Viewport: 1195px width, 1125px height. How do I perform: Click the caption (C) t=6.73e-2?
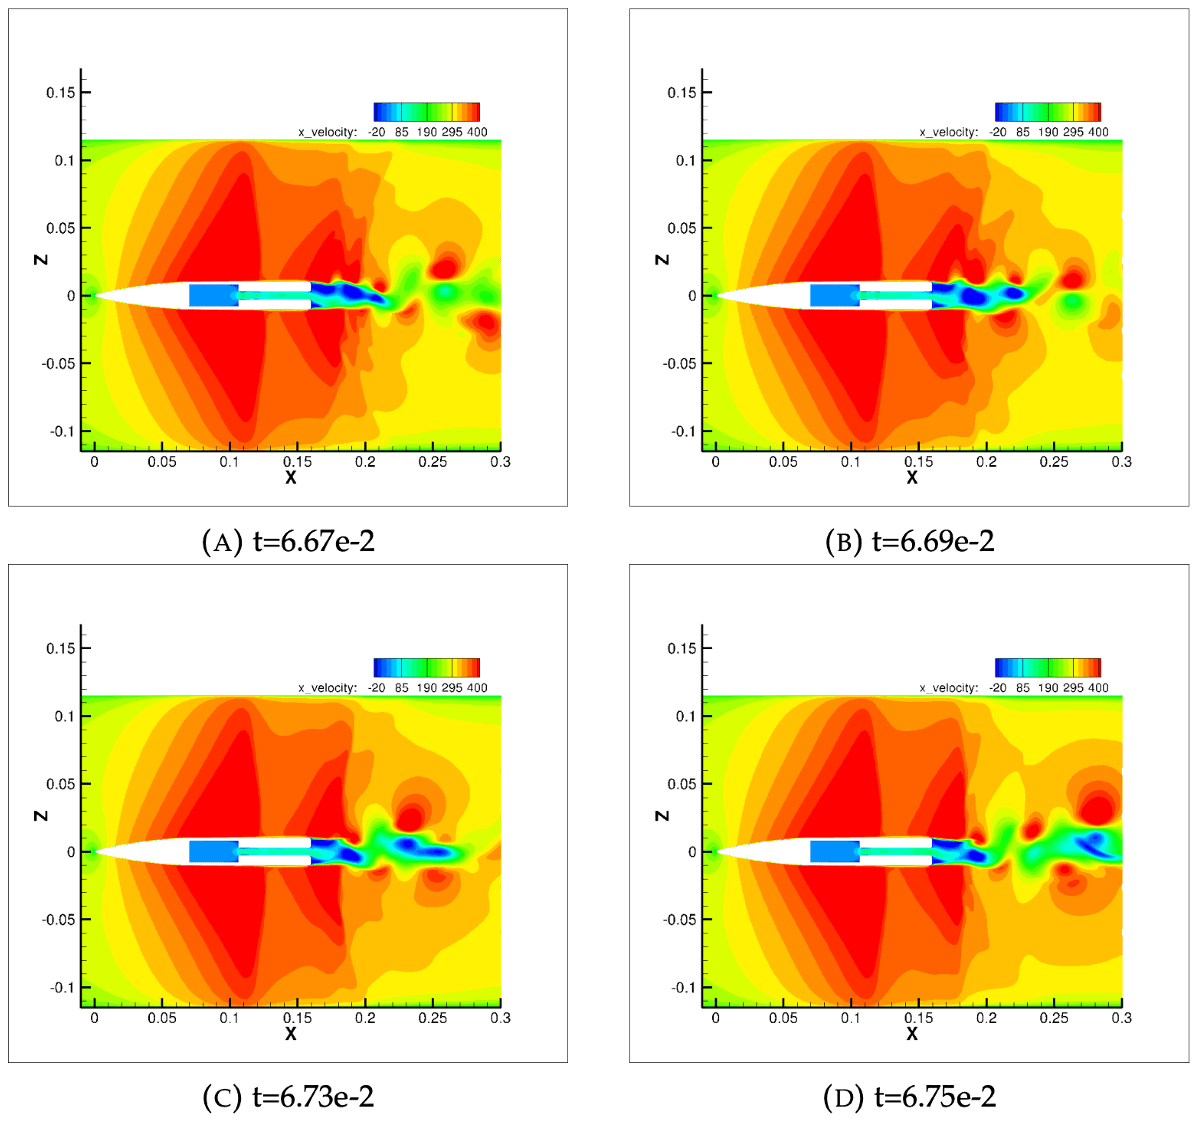coord(288,1097)
